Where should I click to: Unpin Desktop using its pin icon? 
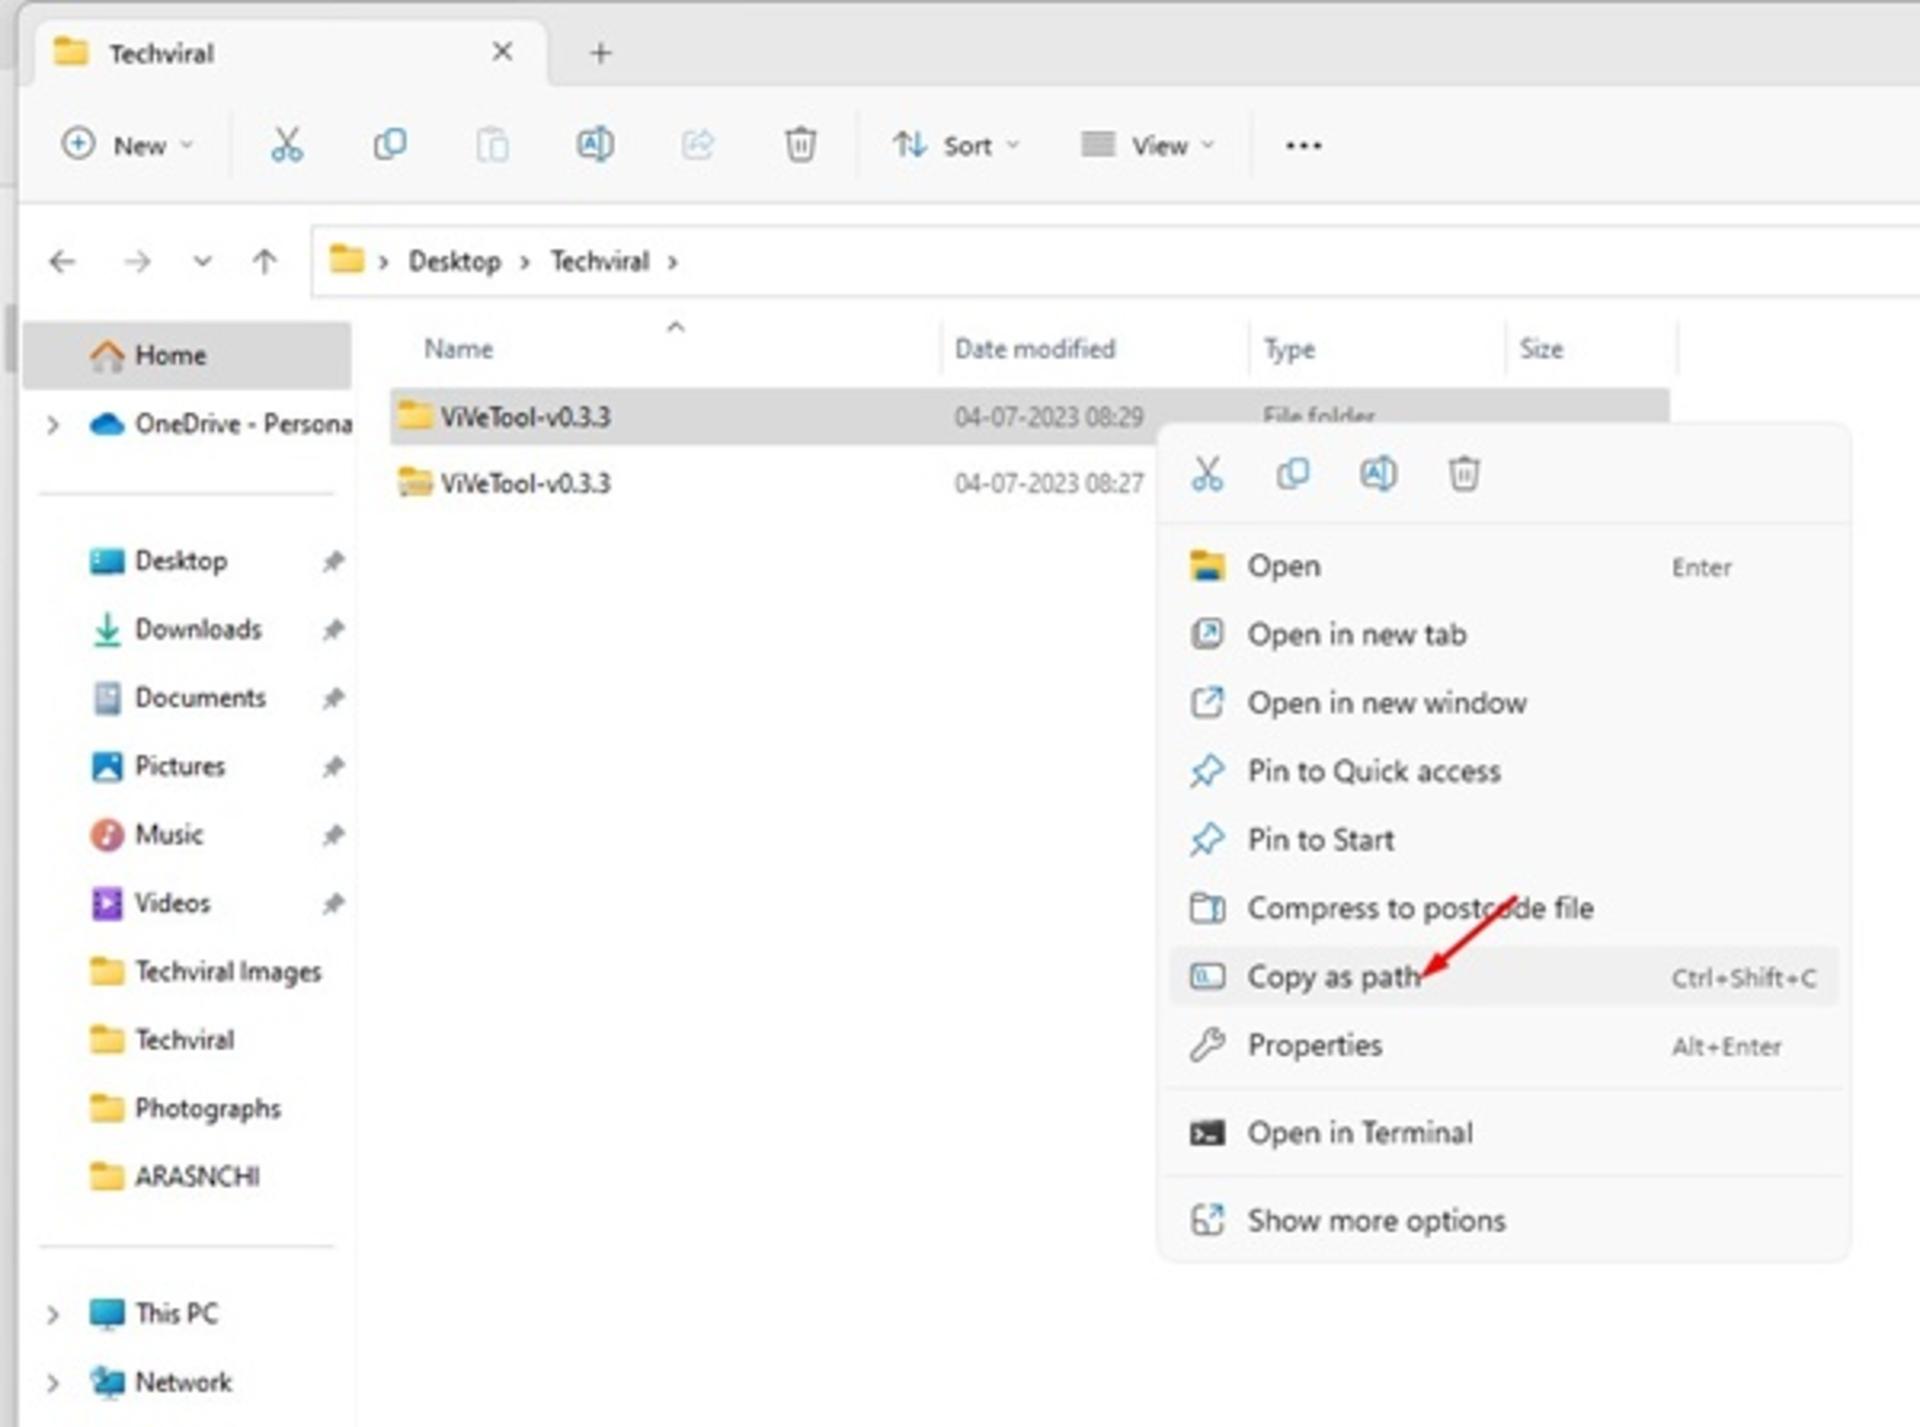(x=333, y=561)
